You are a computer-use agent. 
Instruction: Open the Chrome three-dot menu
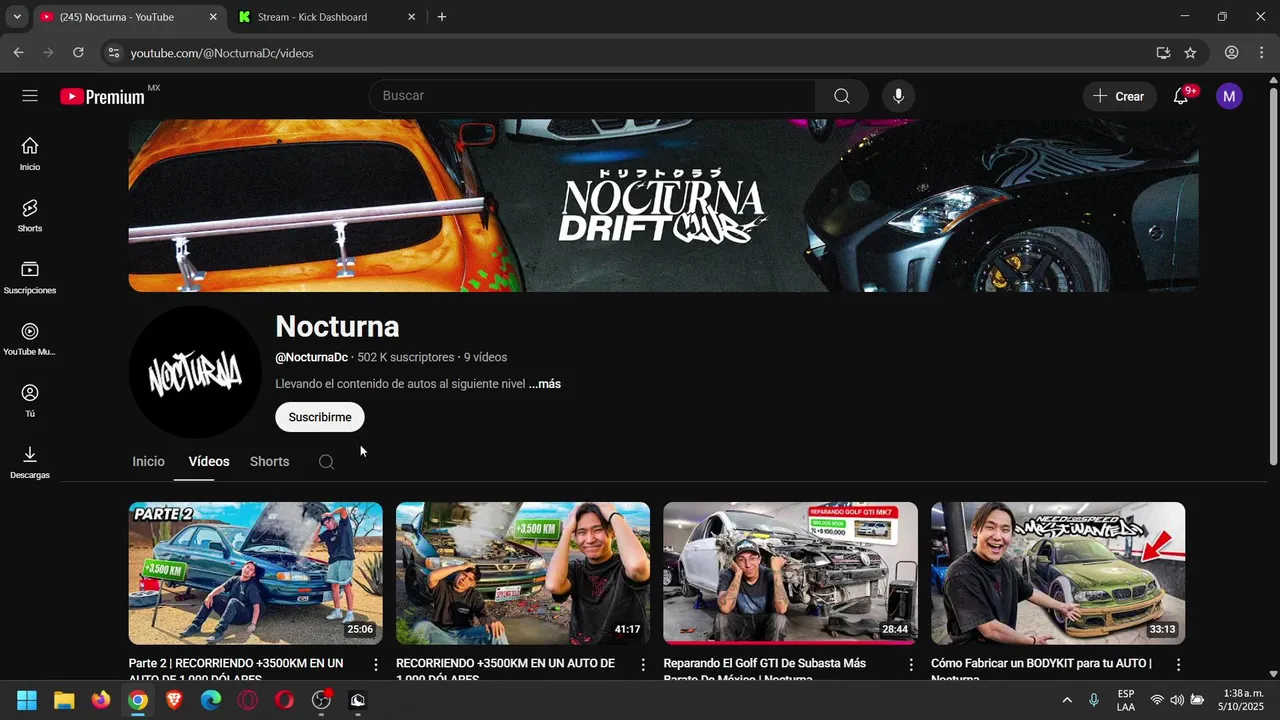(x=1262, y=52)
